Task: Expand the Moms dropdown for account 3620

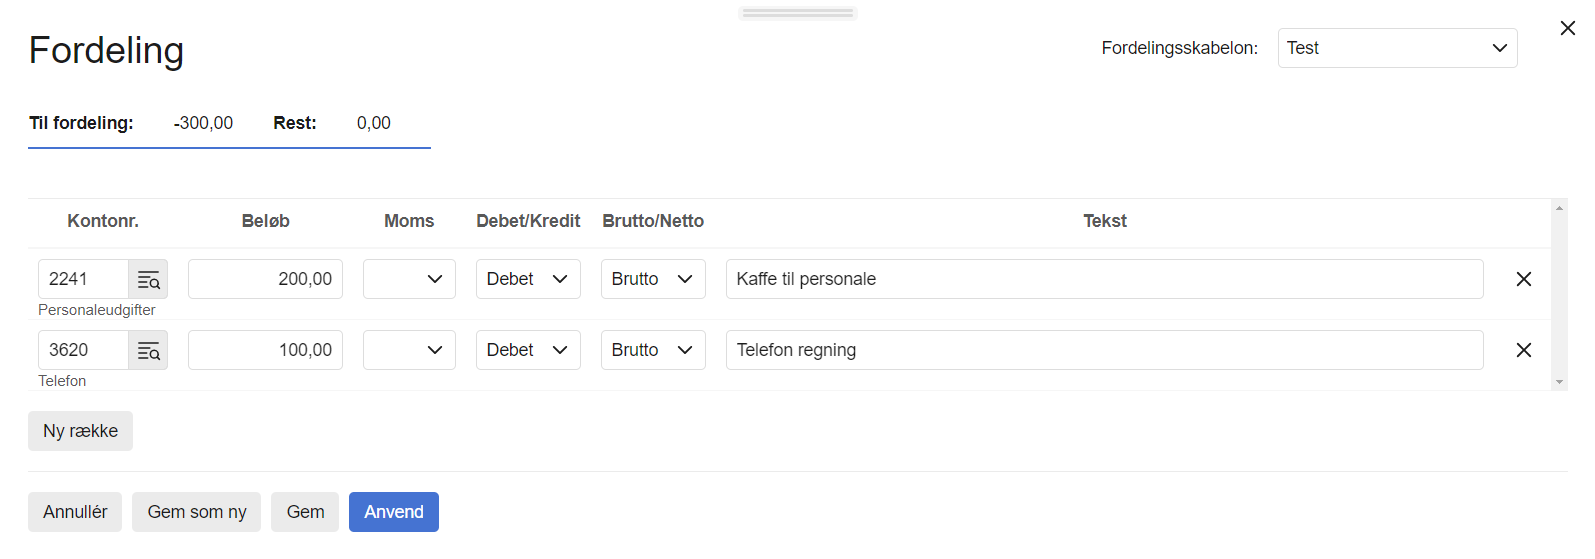Action: [x=409, y=350]
